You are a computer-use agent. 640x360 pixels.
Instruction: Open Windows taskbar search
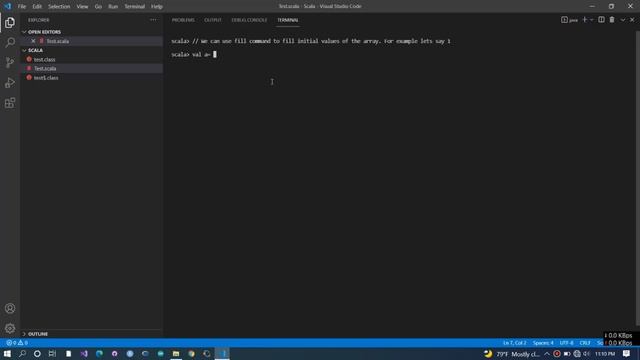pos(22,354)
